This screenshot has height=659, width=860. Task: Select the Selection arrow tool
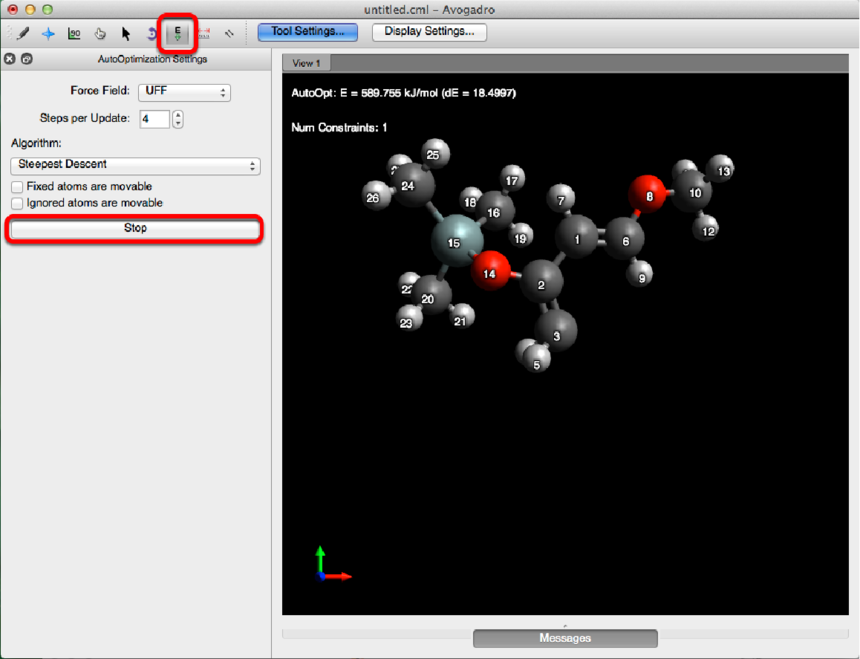pyautogui.click(x=126, y=33)
